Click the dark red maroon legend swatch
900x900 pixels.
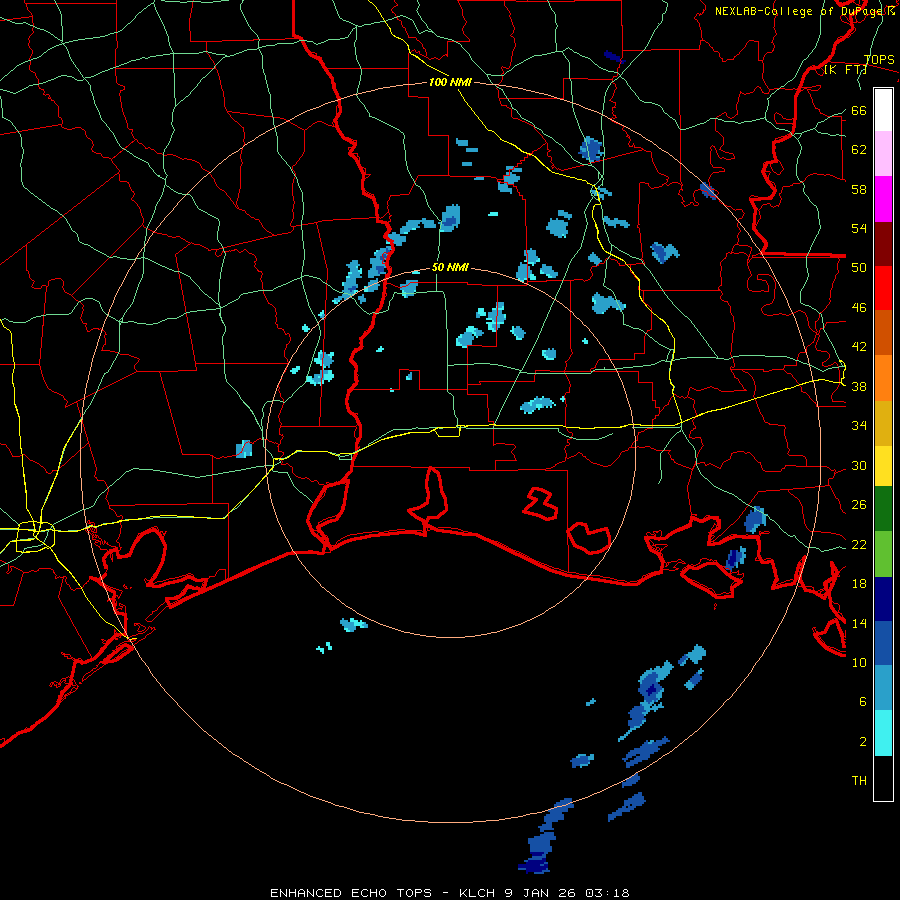883,244
